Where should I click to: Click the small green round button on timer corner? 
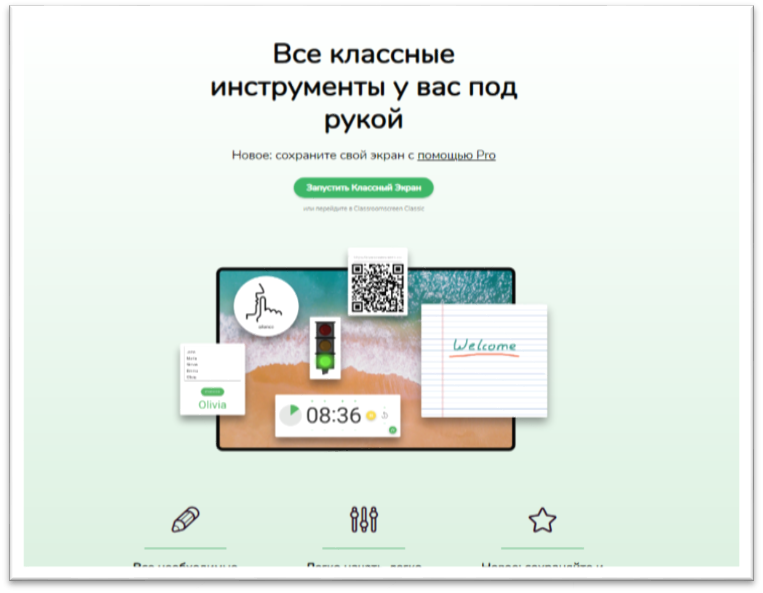tap(392, 430)
